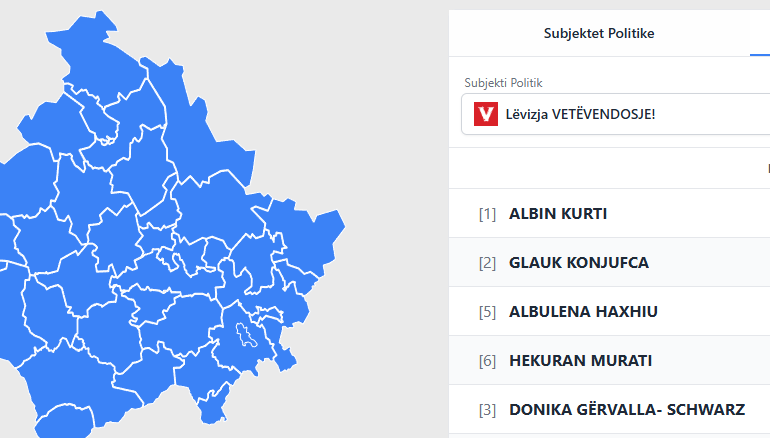770x438 pixels.
Task: Click number [3] beside Donika Gërvalla-Schwarz
Action: tap(487, 410)
